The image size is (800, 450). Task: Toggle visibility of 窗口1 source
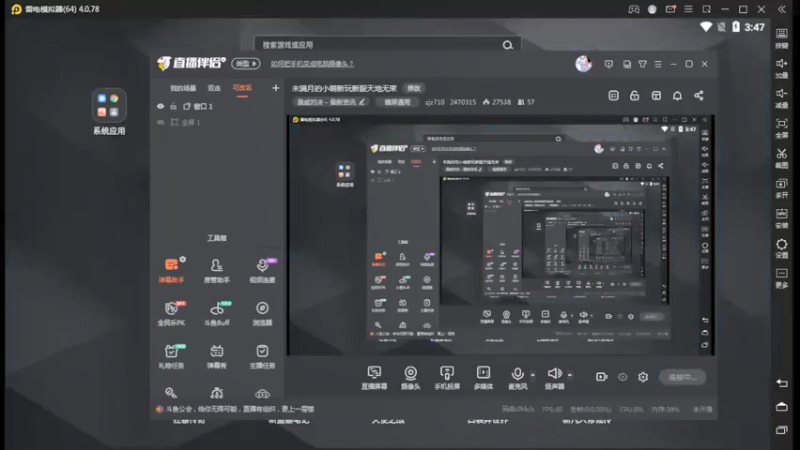point(161,106)
